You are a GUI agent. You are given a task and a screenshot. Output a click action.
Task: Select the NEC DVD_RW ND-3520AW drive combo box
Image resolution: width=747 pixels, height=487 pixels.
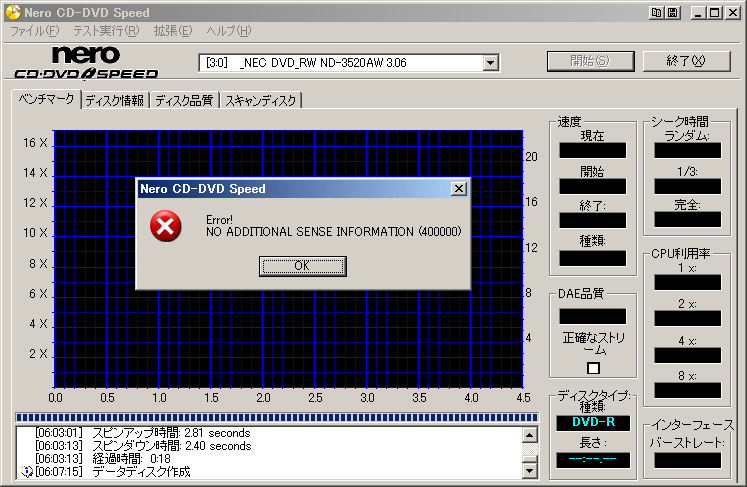point(340,63)
